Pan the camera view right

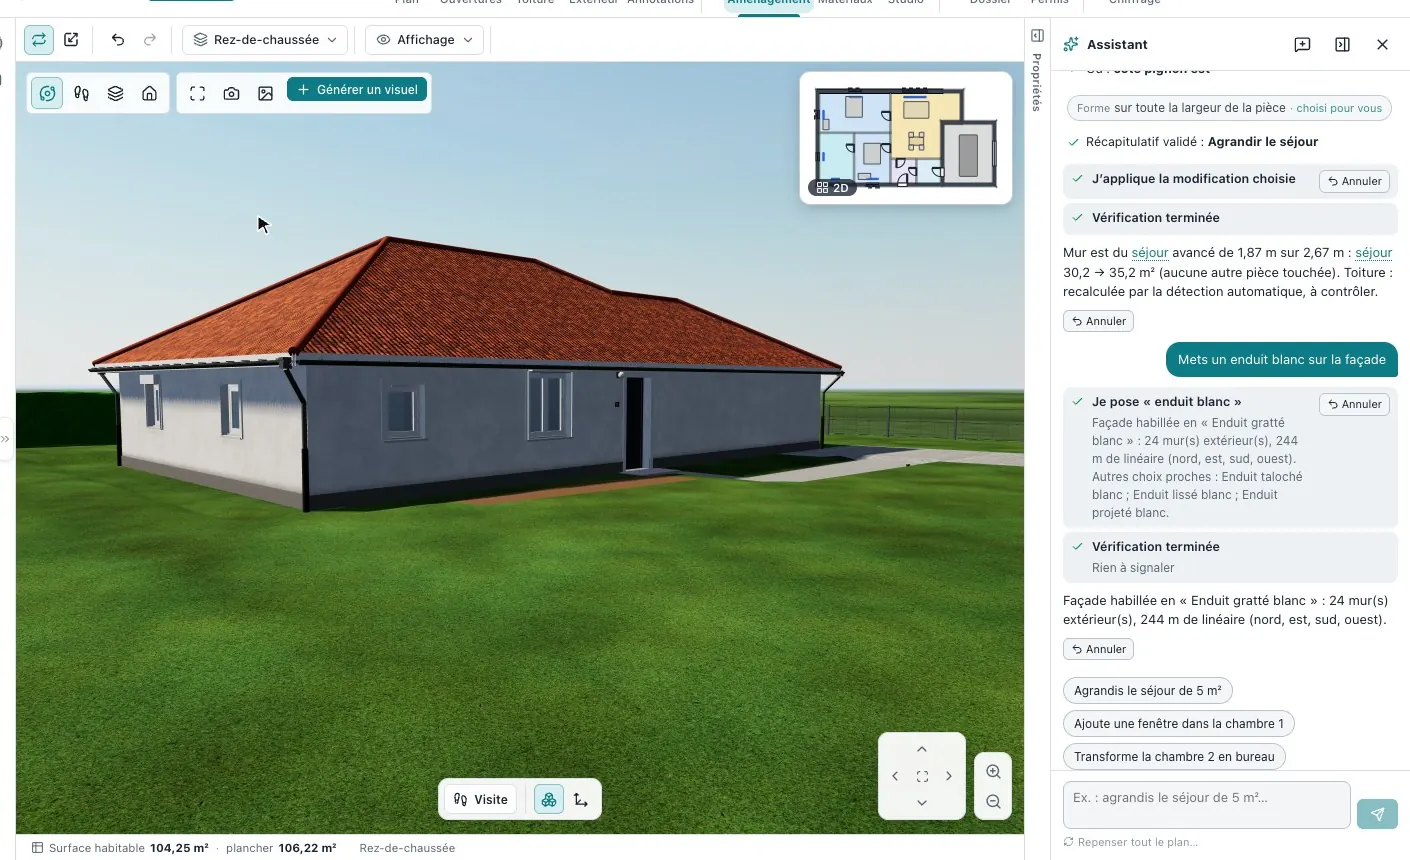[x=949, y=776]
